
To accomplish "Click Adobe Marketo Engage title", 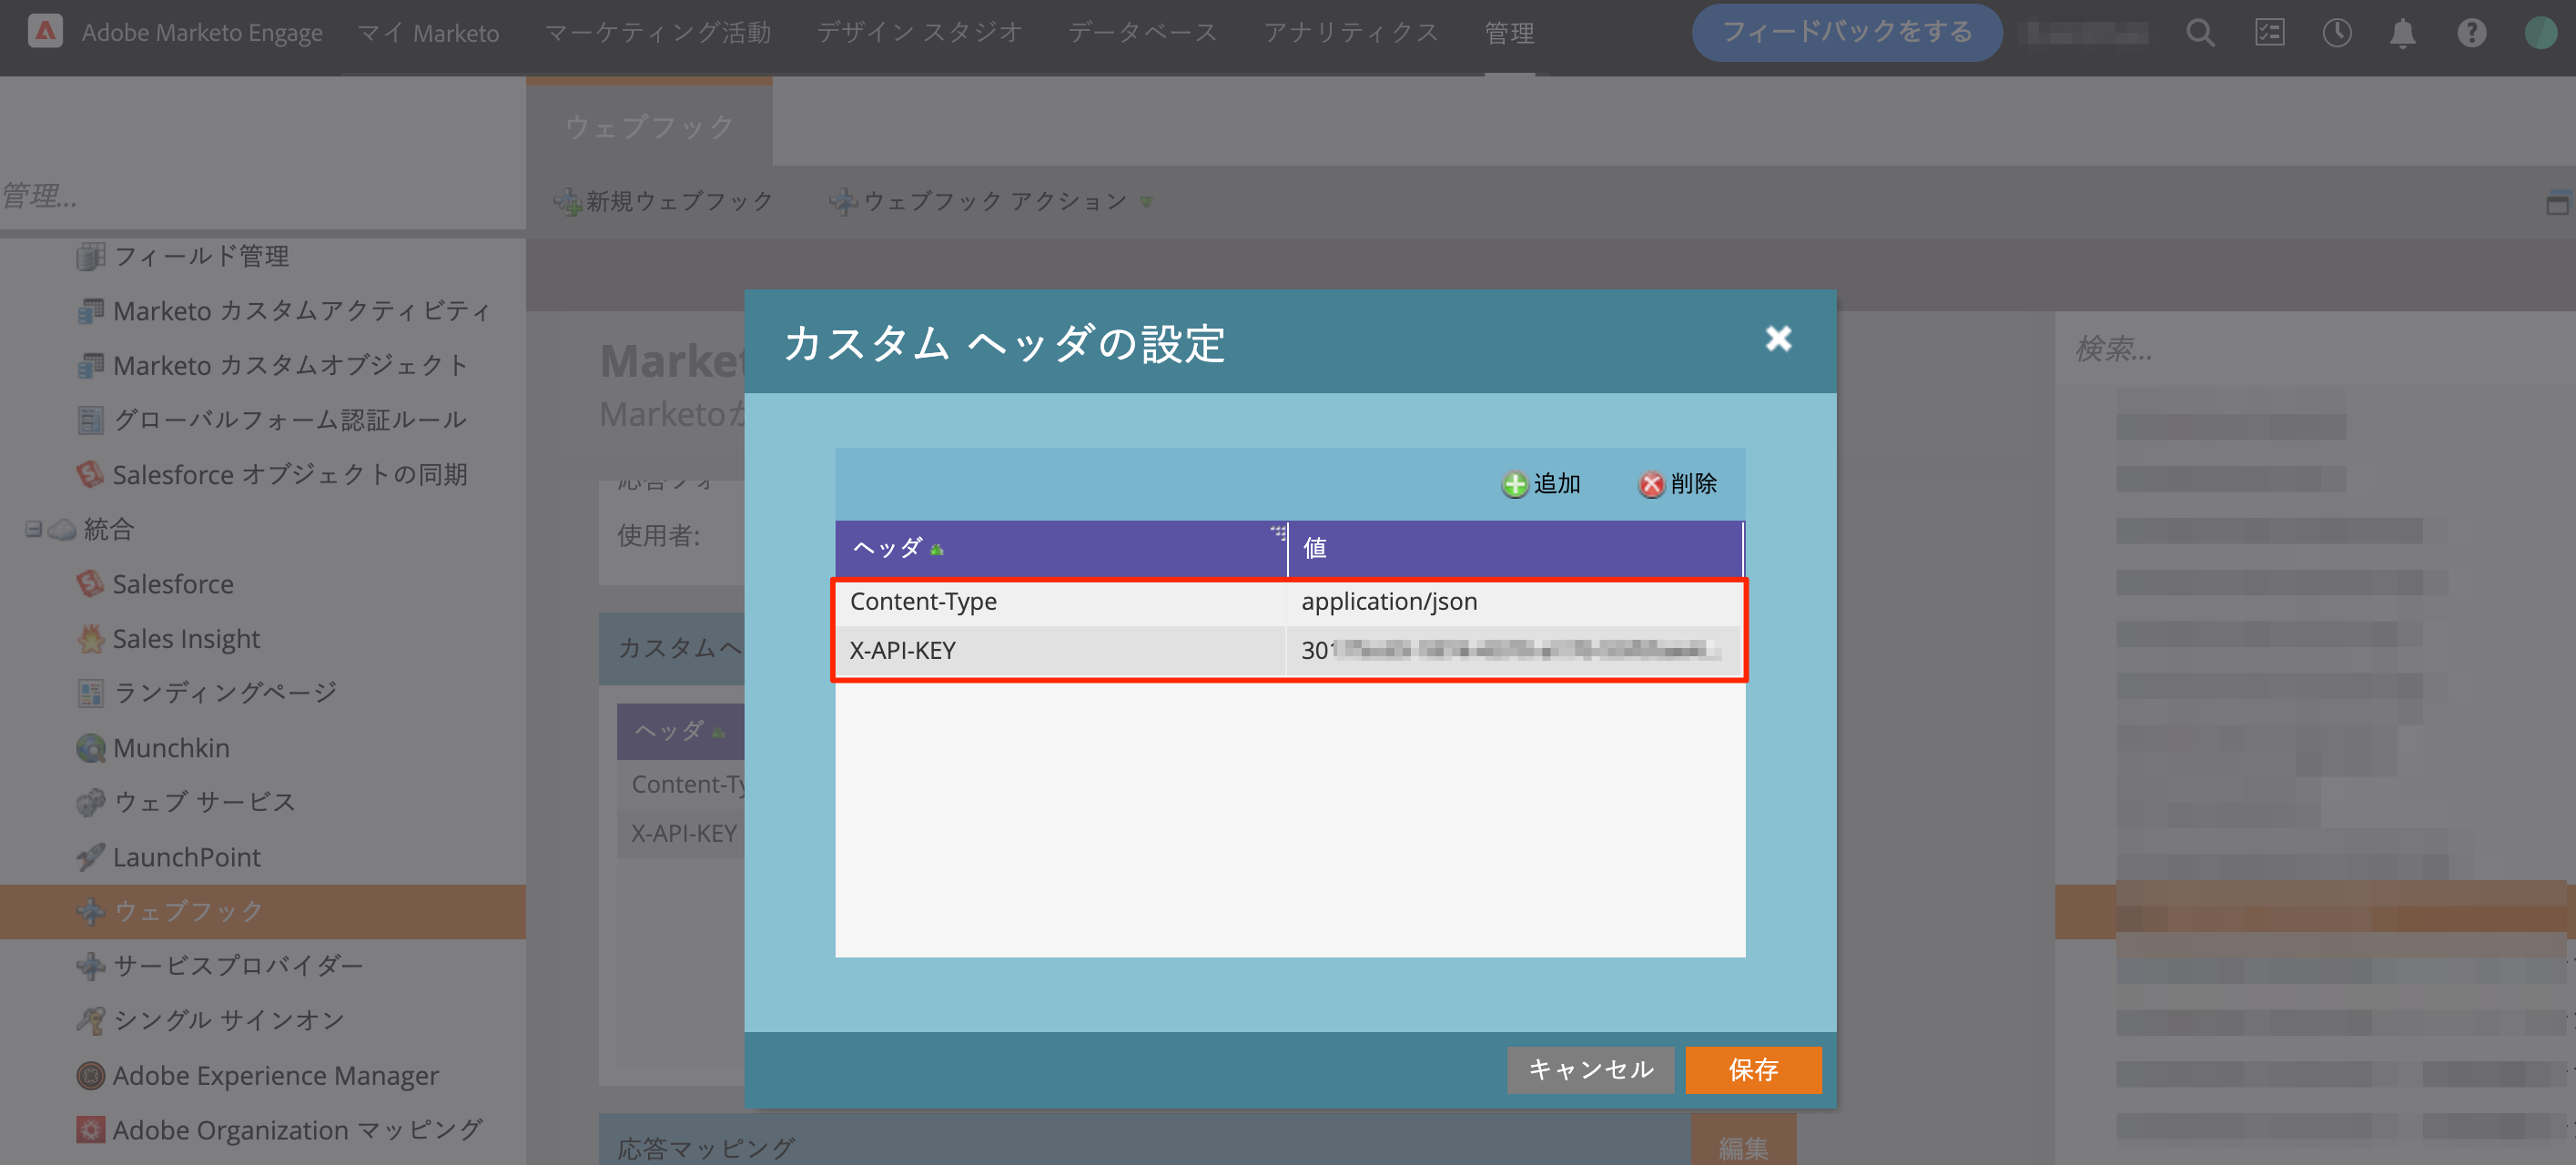I will 202,33.
